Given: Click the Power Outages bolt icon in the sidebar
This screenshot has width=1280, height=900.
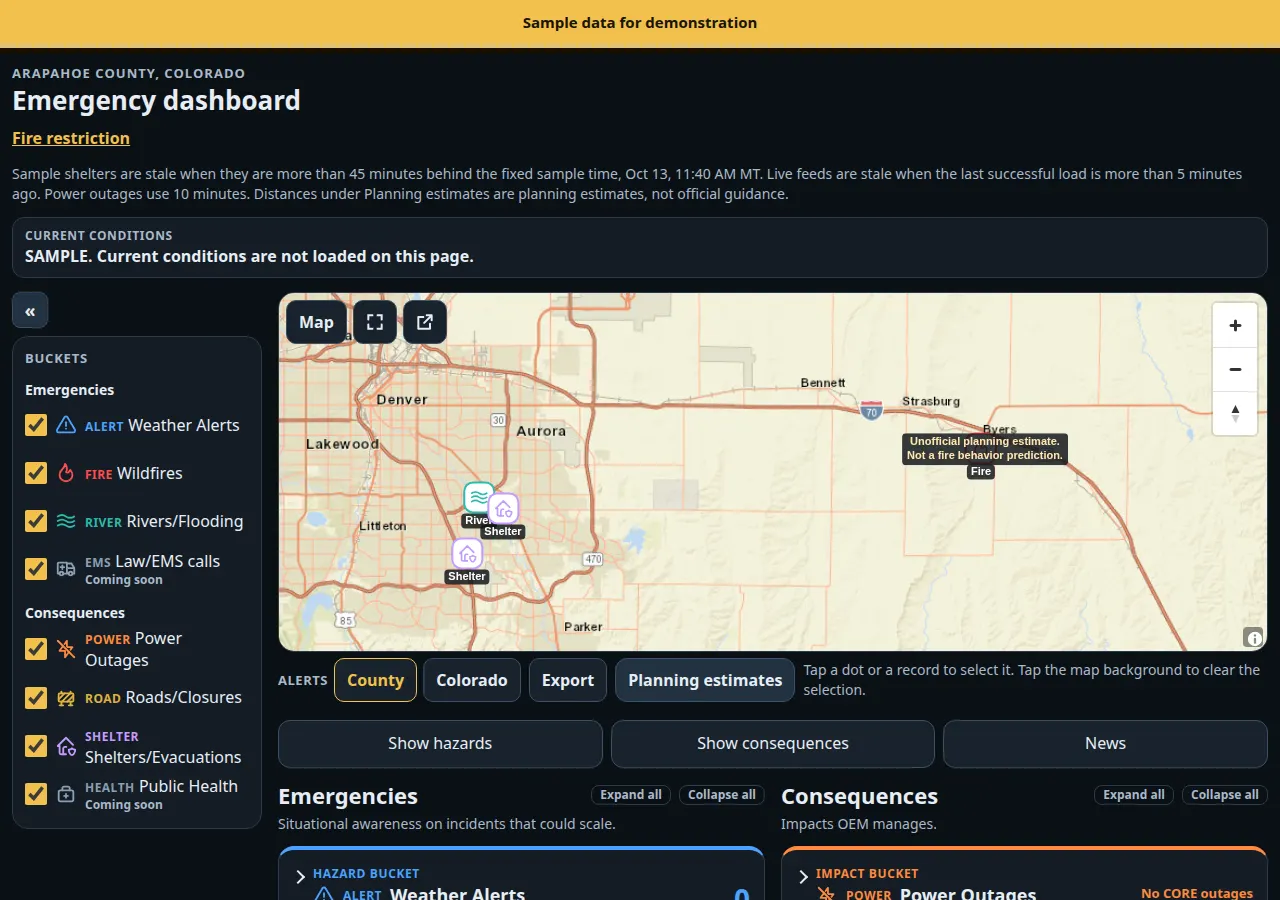Looking at the screenshot, I should coord(66,649).
